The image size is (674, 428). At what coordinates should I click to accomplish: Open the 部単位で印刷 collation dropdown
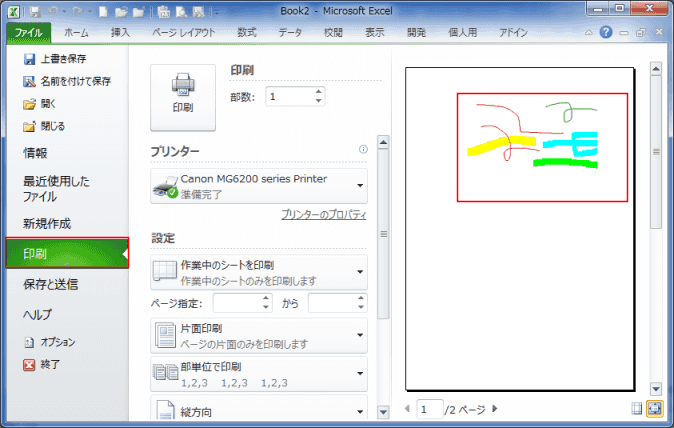point(259,374)
